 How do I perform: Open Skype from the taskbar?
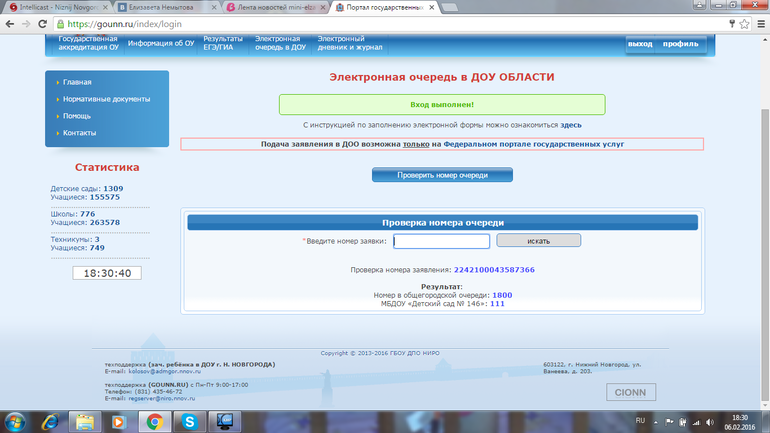[x=189, y=421]
